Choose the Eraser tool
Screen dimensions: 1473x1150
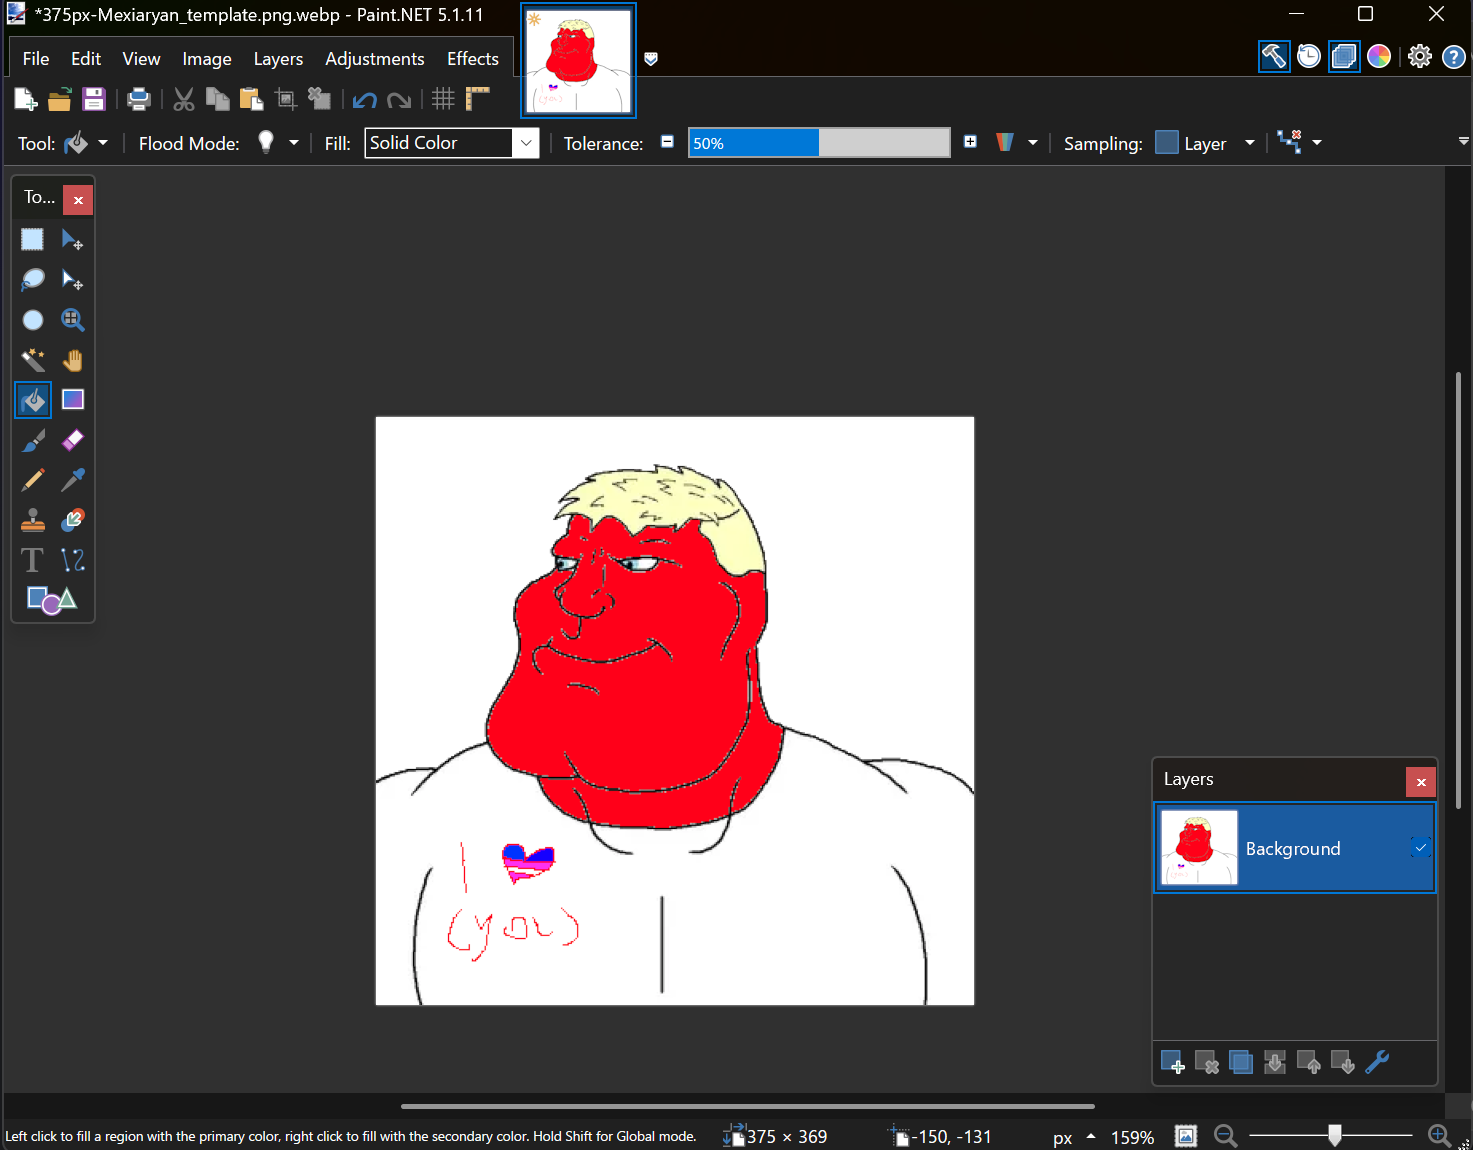(x=73, y=440)
